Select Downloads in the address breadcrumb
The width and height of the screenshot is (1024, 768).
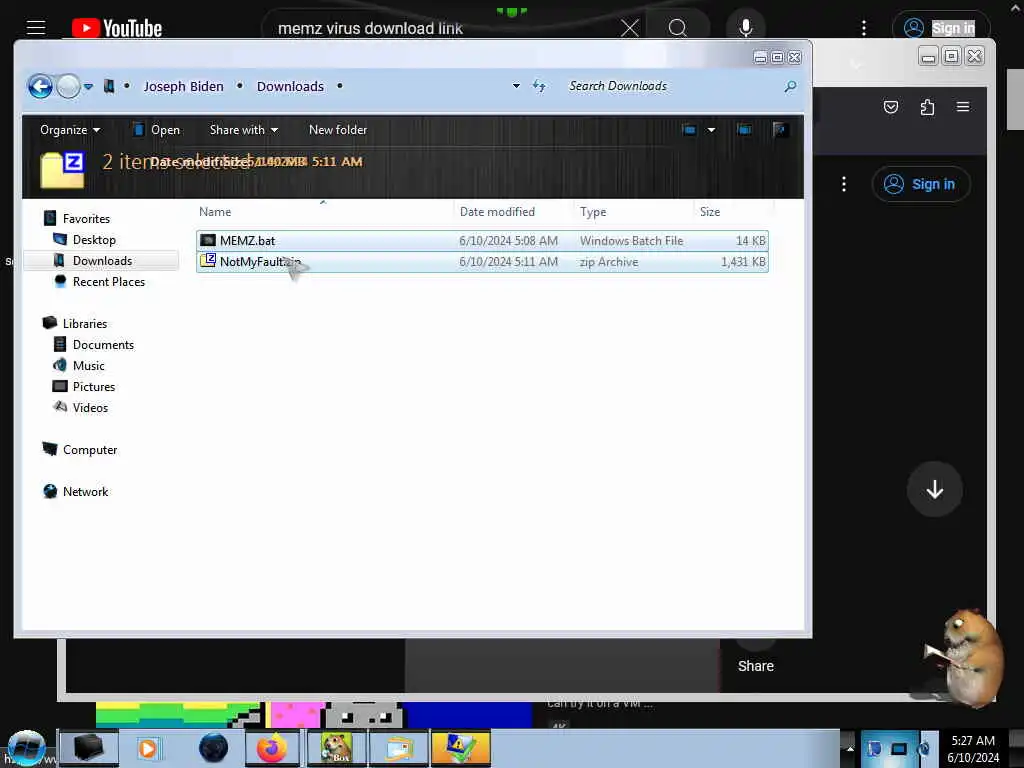click(x=290, y=86)
